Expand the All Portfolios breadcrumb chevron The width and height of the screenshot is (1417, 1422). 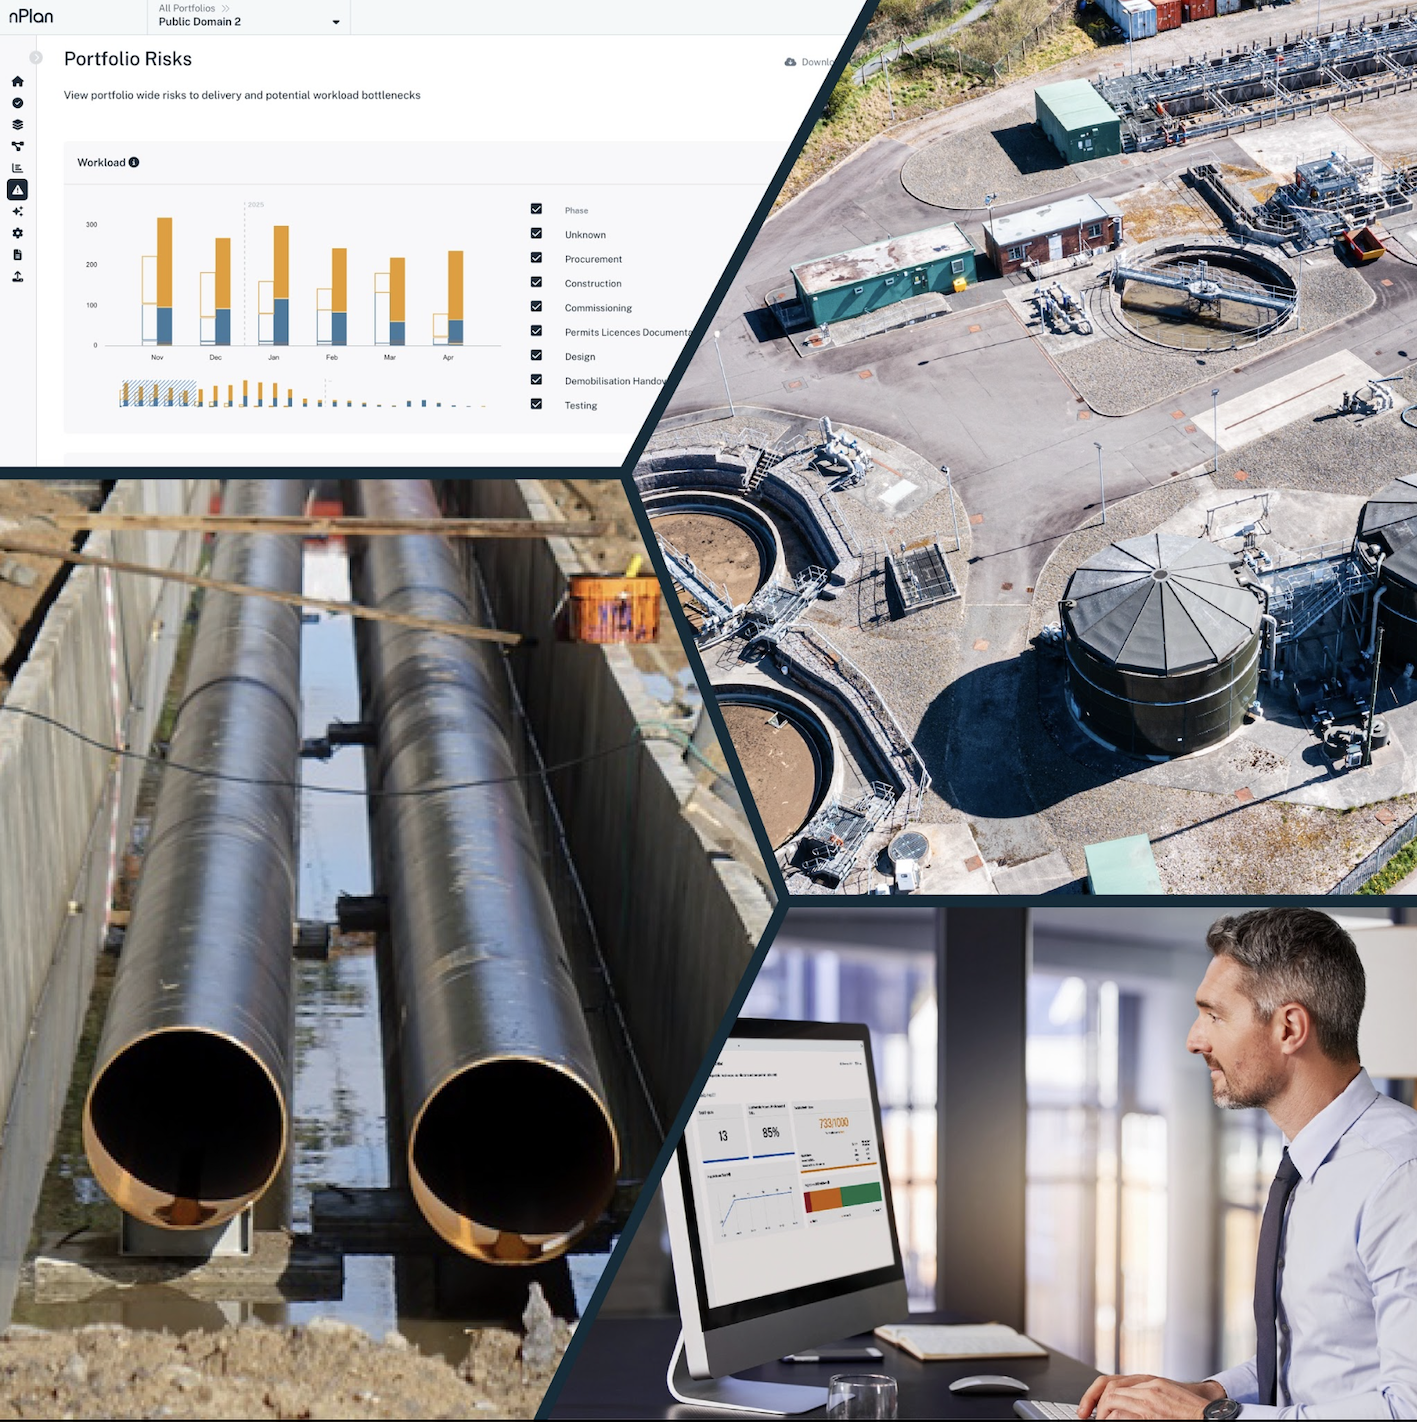[x=226, y=8]
